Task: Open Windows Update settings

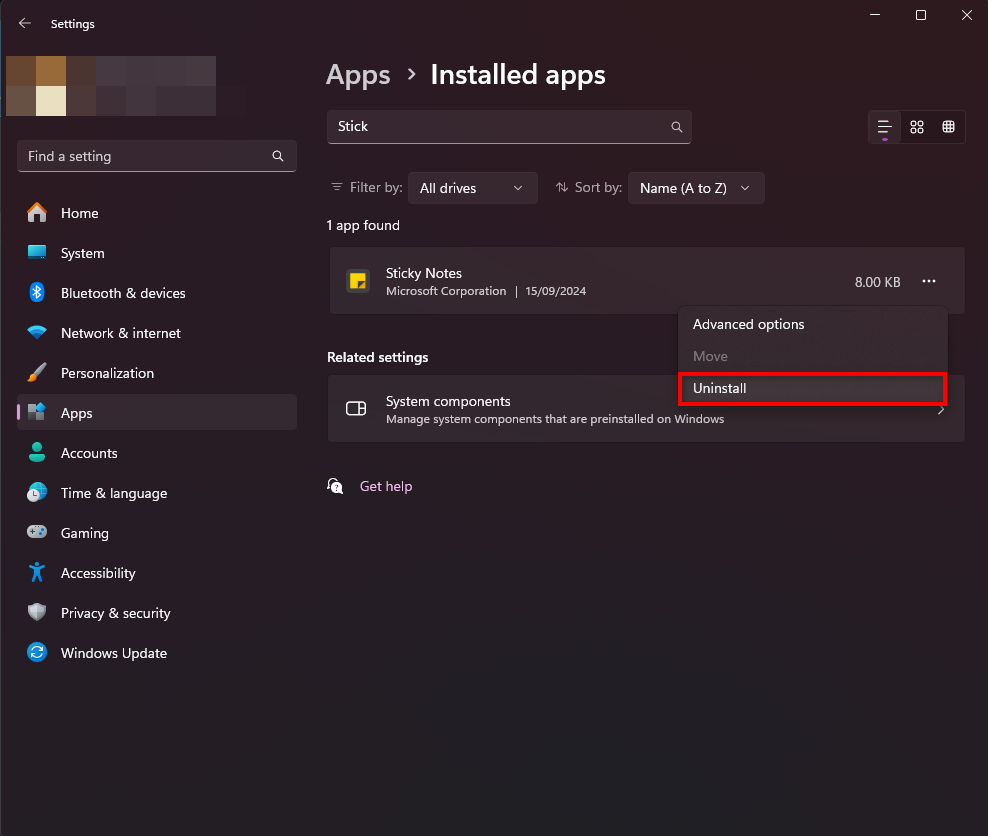Action: (113, 653)
